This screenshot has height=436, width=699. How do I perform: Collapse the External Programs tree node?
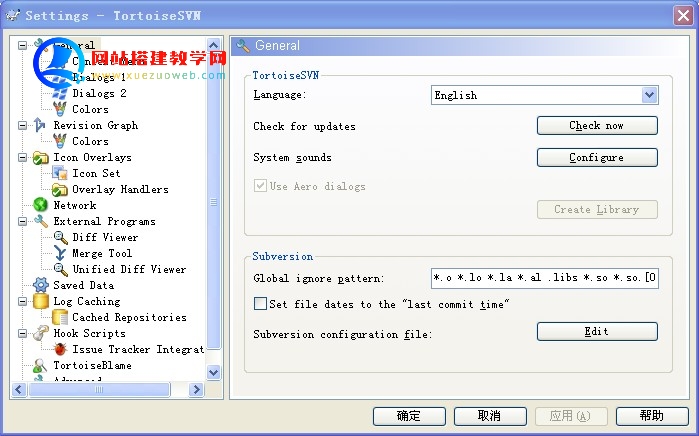[22, 221]
